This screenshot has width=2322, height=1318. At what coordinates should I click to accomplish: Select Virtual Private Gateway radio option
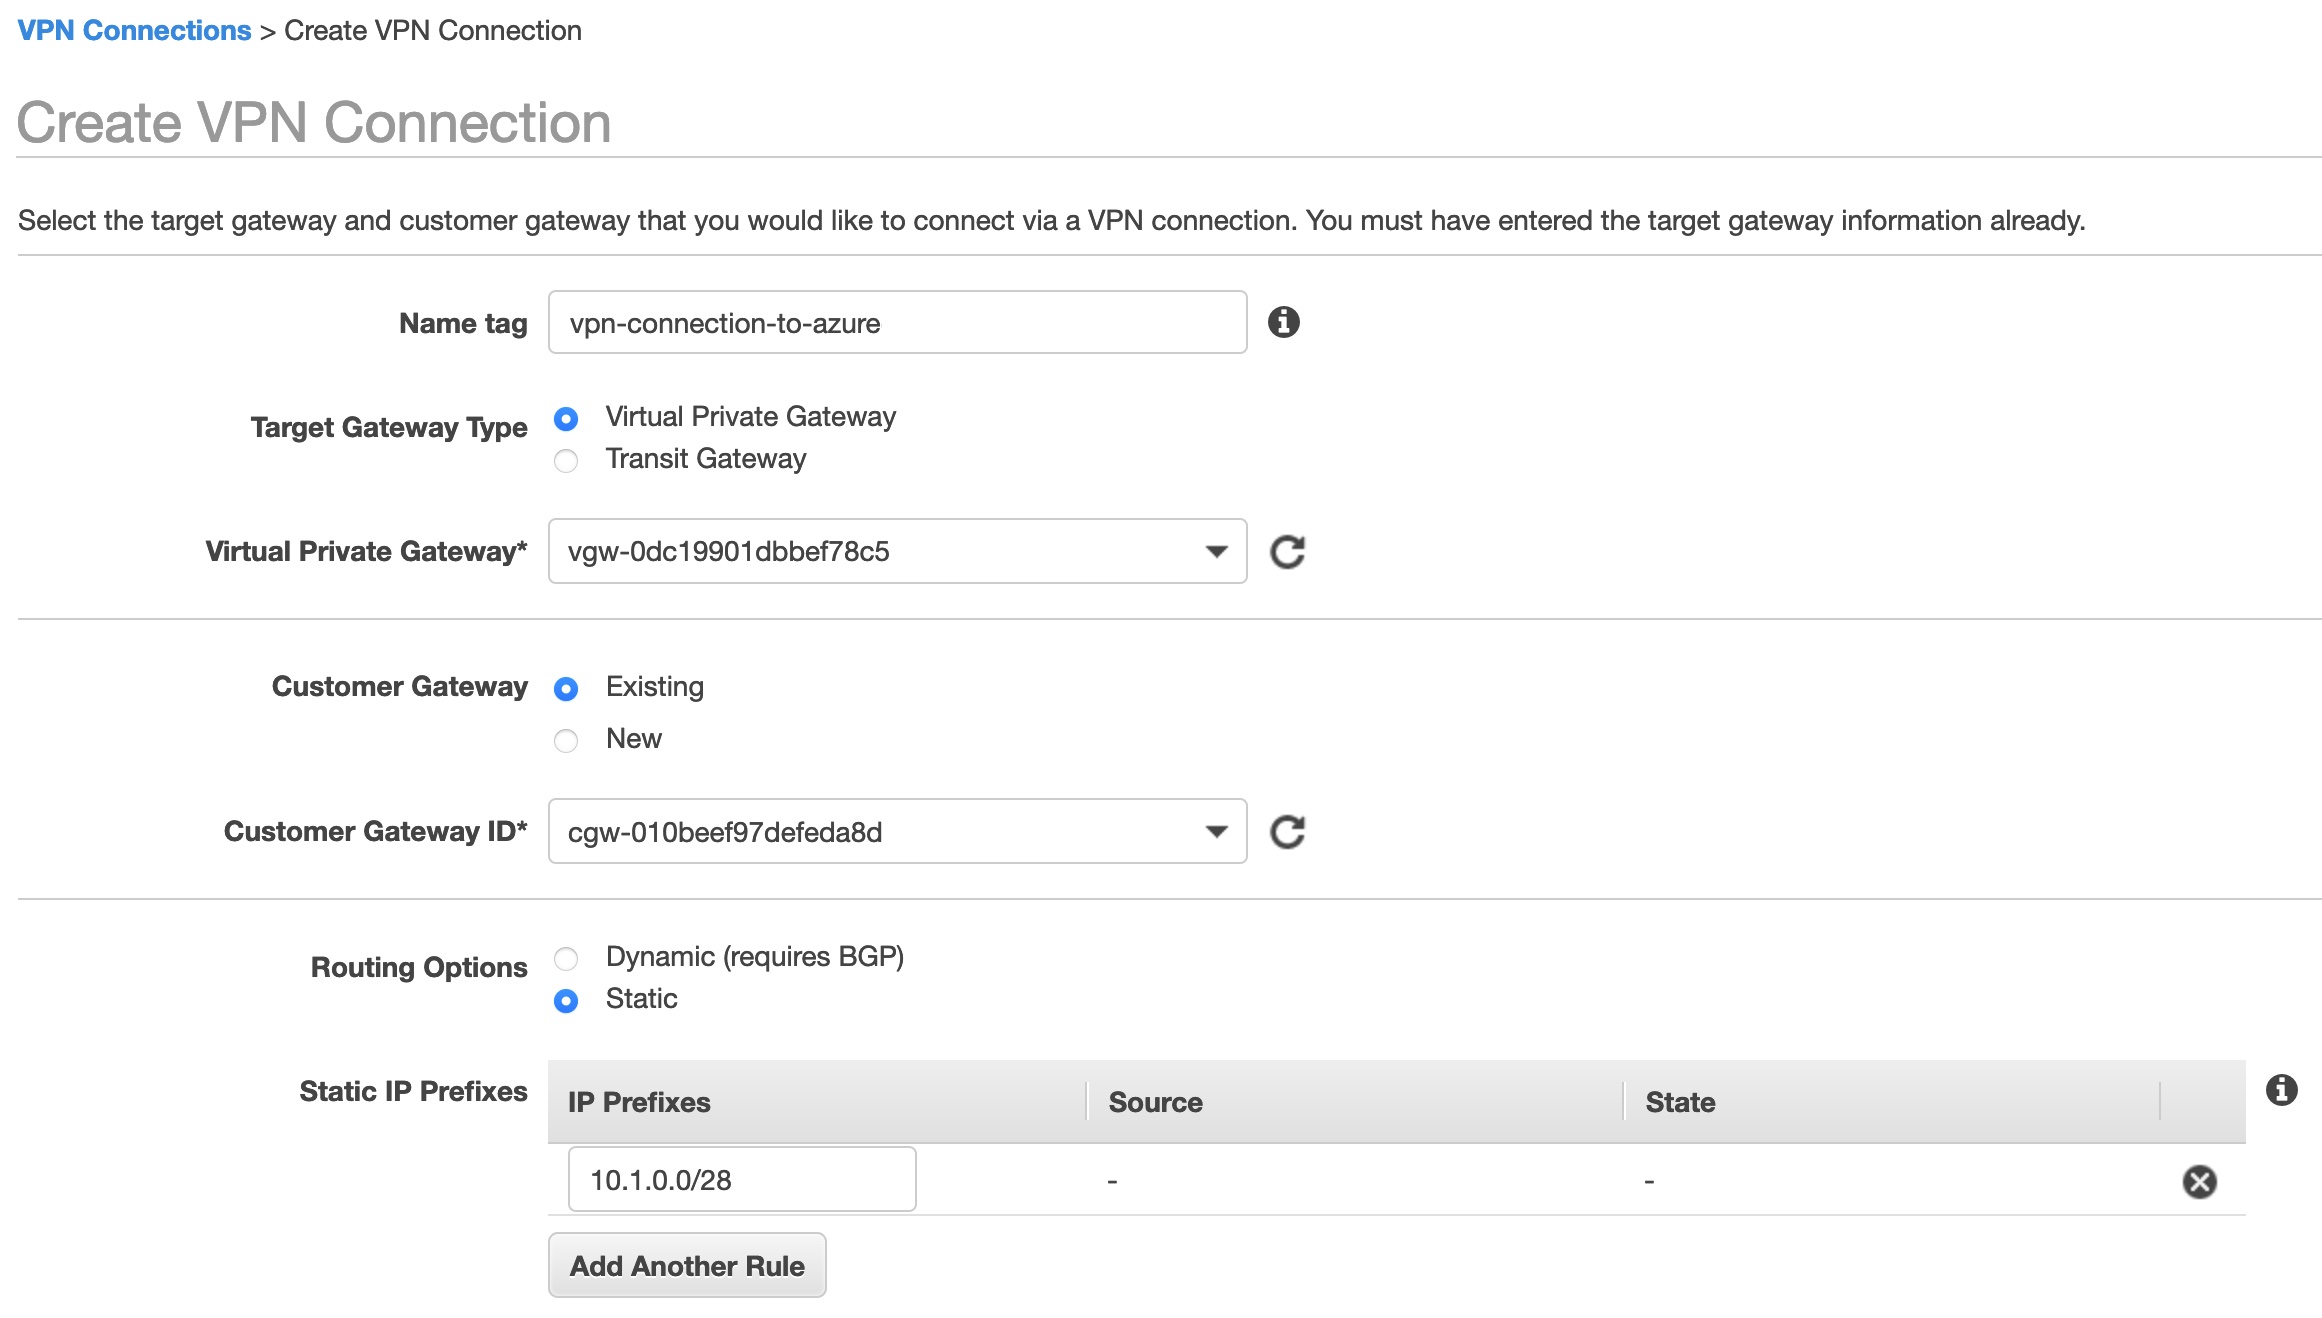pyautogui.click(x=566, y=419)
